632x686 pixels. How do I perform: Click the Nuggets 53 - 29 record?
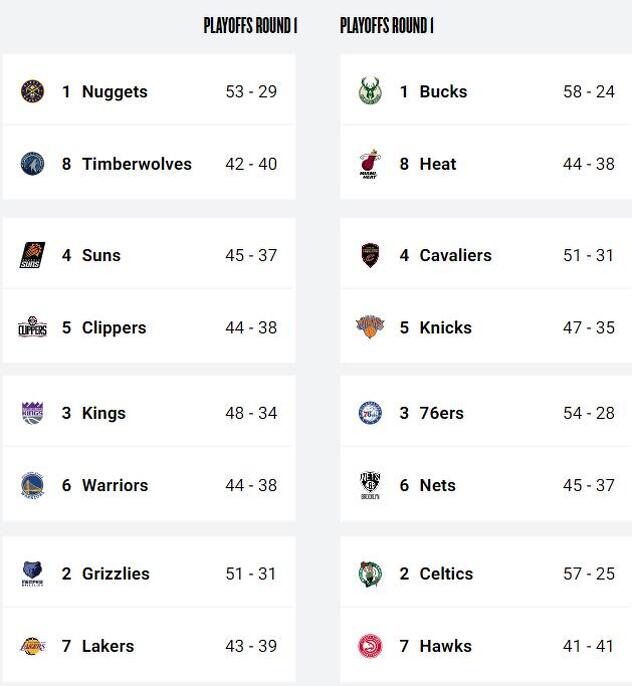[251, 92]
